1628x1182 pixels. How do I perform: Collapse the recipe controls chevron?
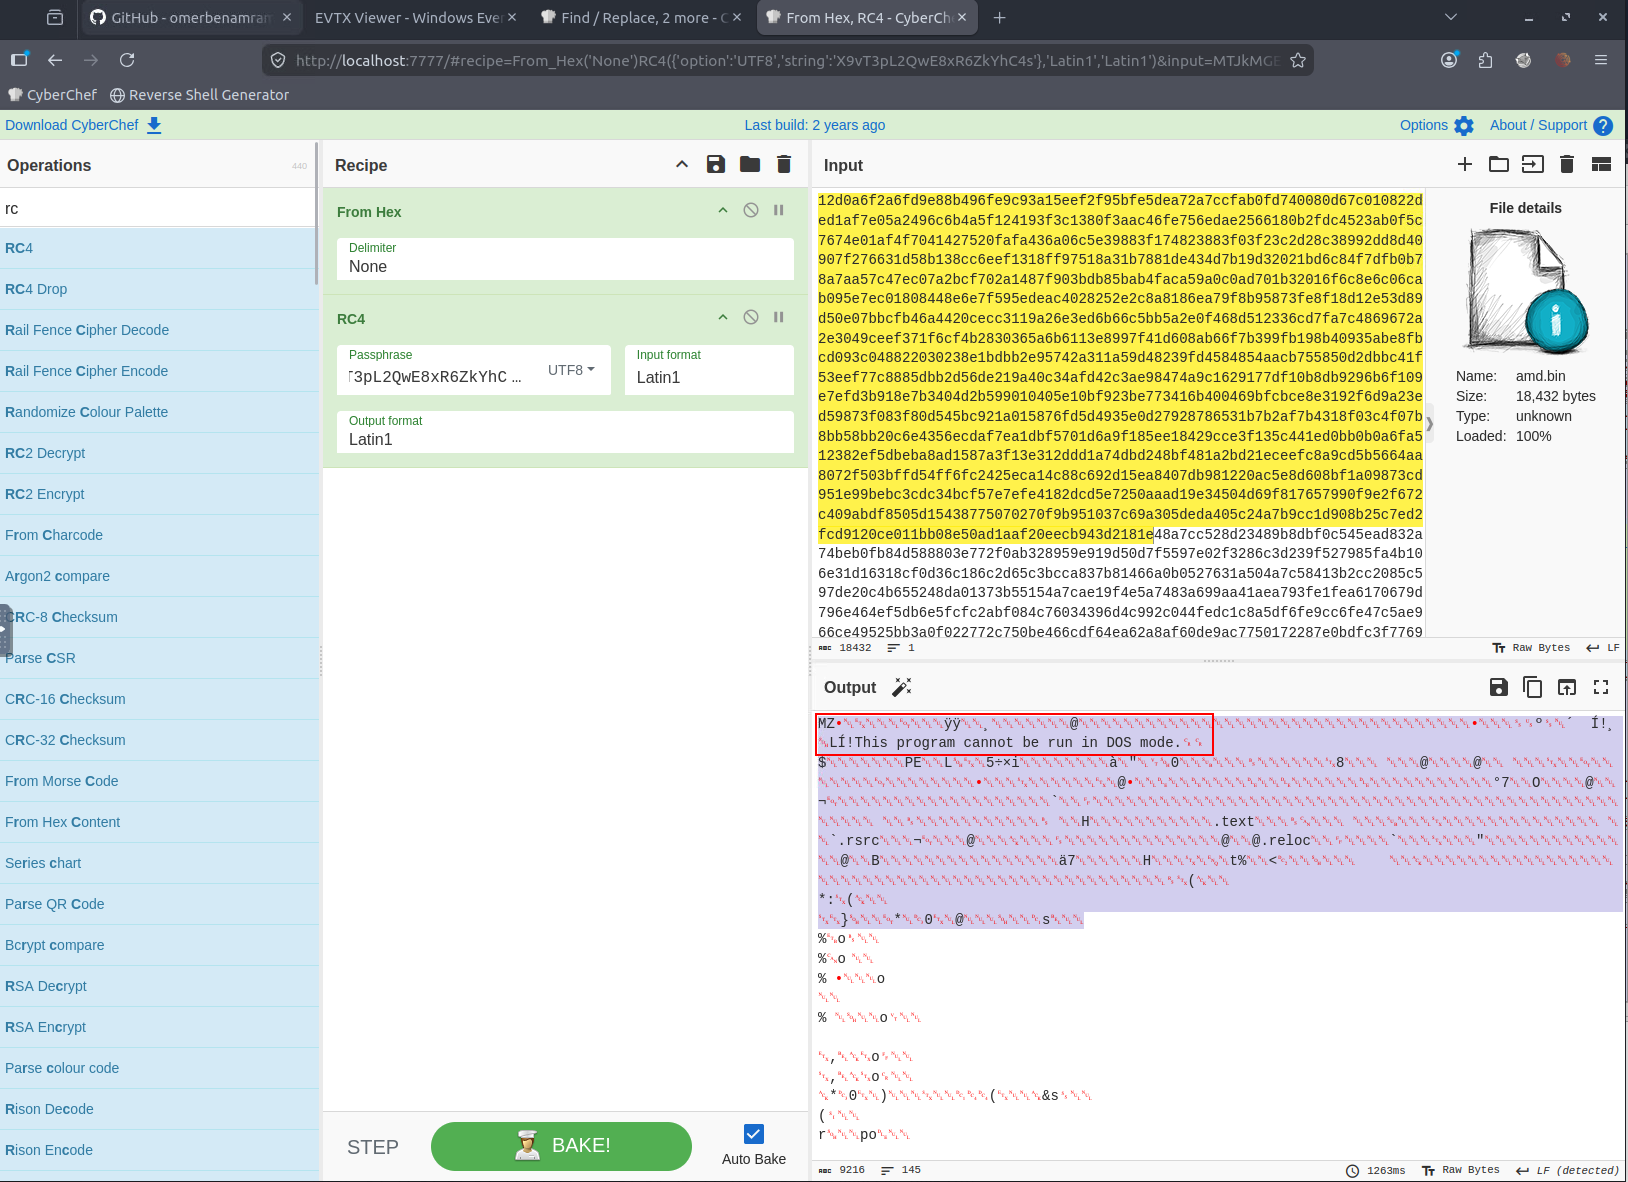682,165
